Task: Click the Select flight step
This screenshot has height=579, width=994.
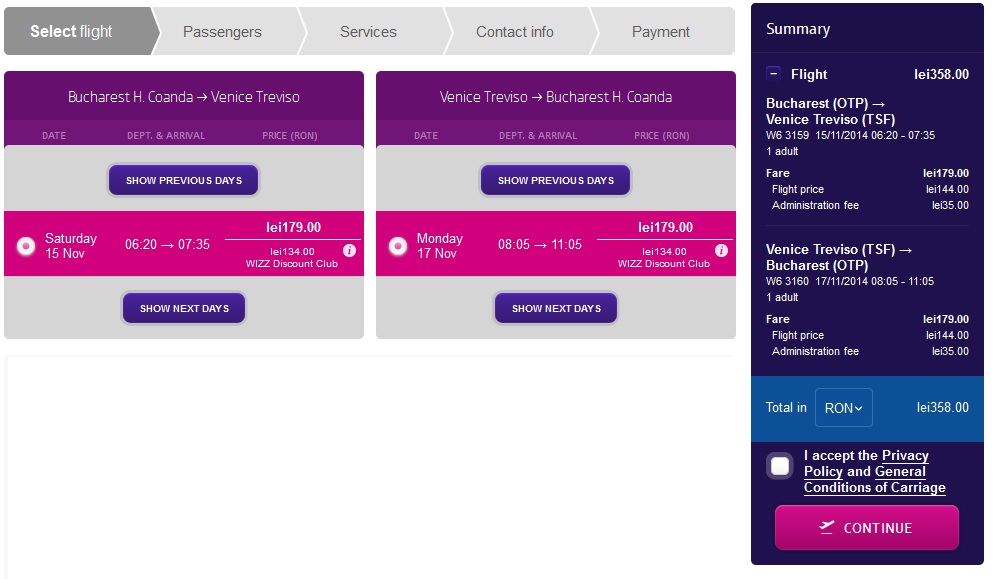Action: point(72,32)
